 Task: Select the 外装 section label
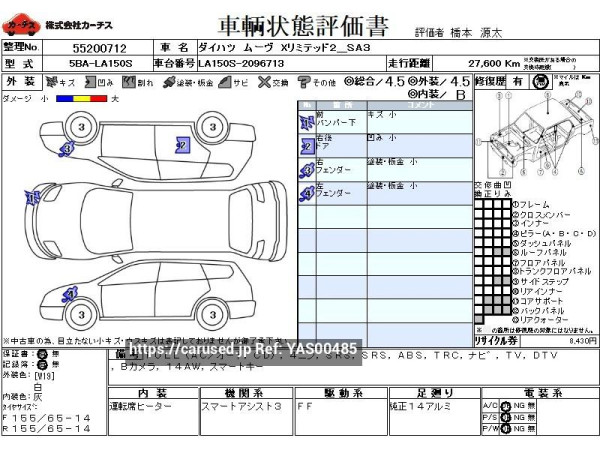pos(20,82)
